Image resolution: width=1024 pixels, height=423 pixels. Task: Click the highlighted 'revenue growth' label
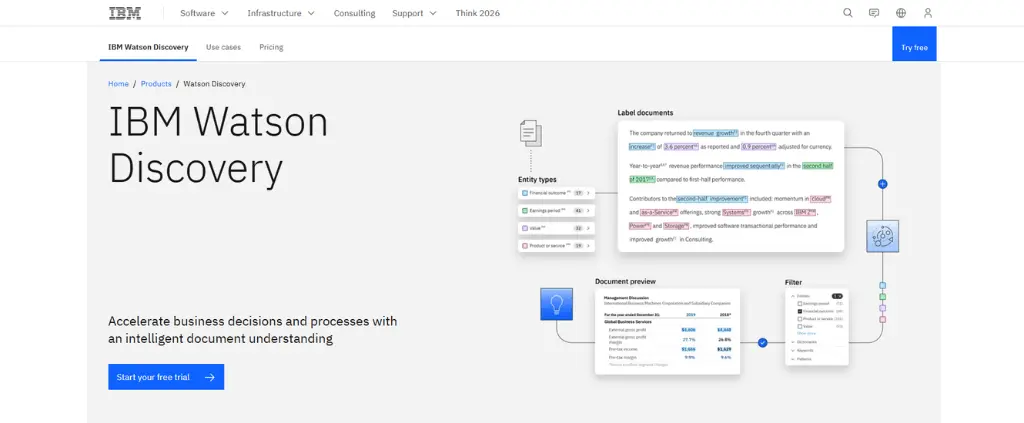716,133
